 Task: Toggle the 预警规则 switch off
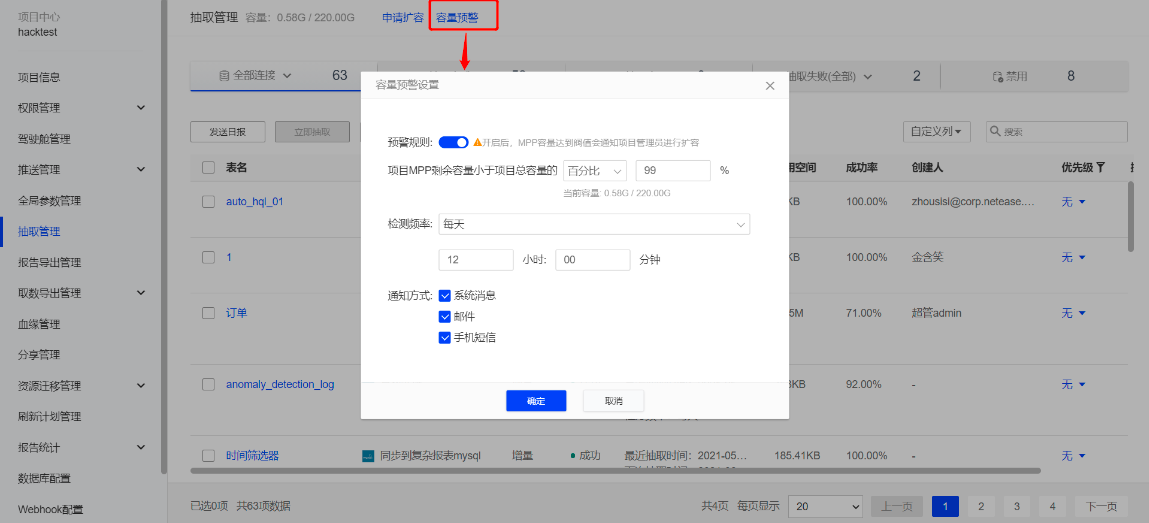(x=453, y=143)
